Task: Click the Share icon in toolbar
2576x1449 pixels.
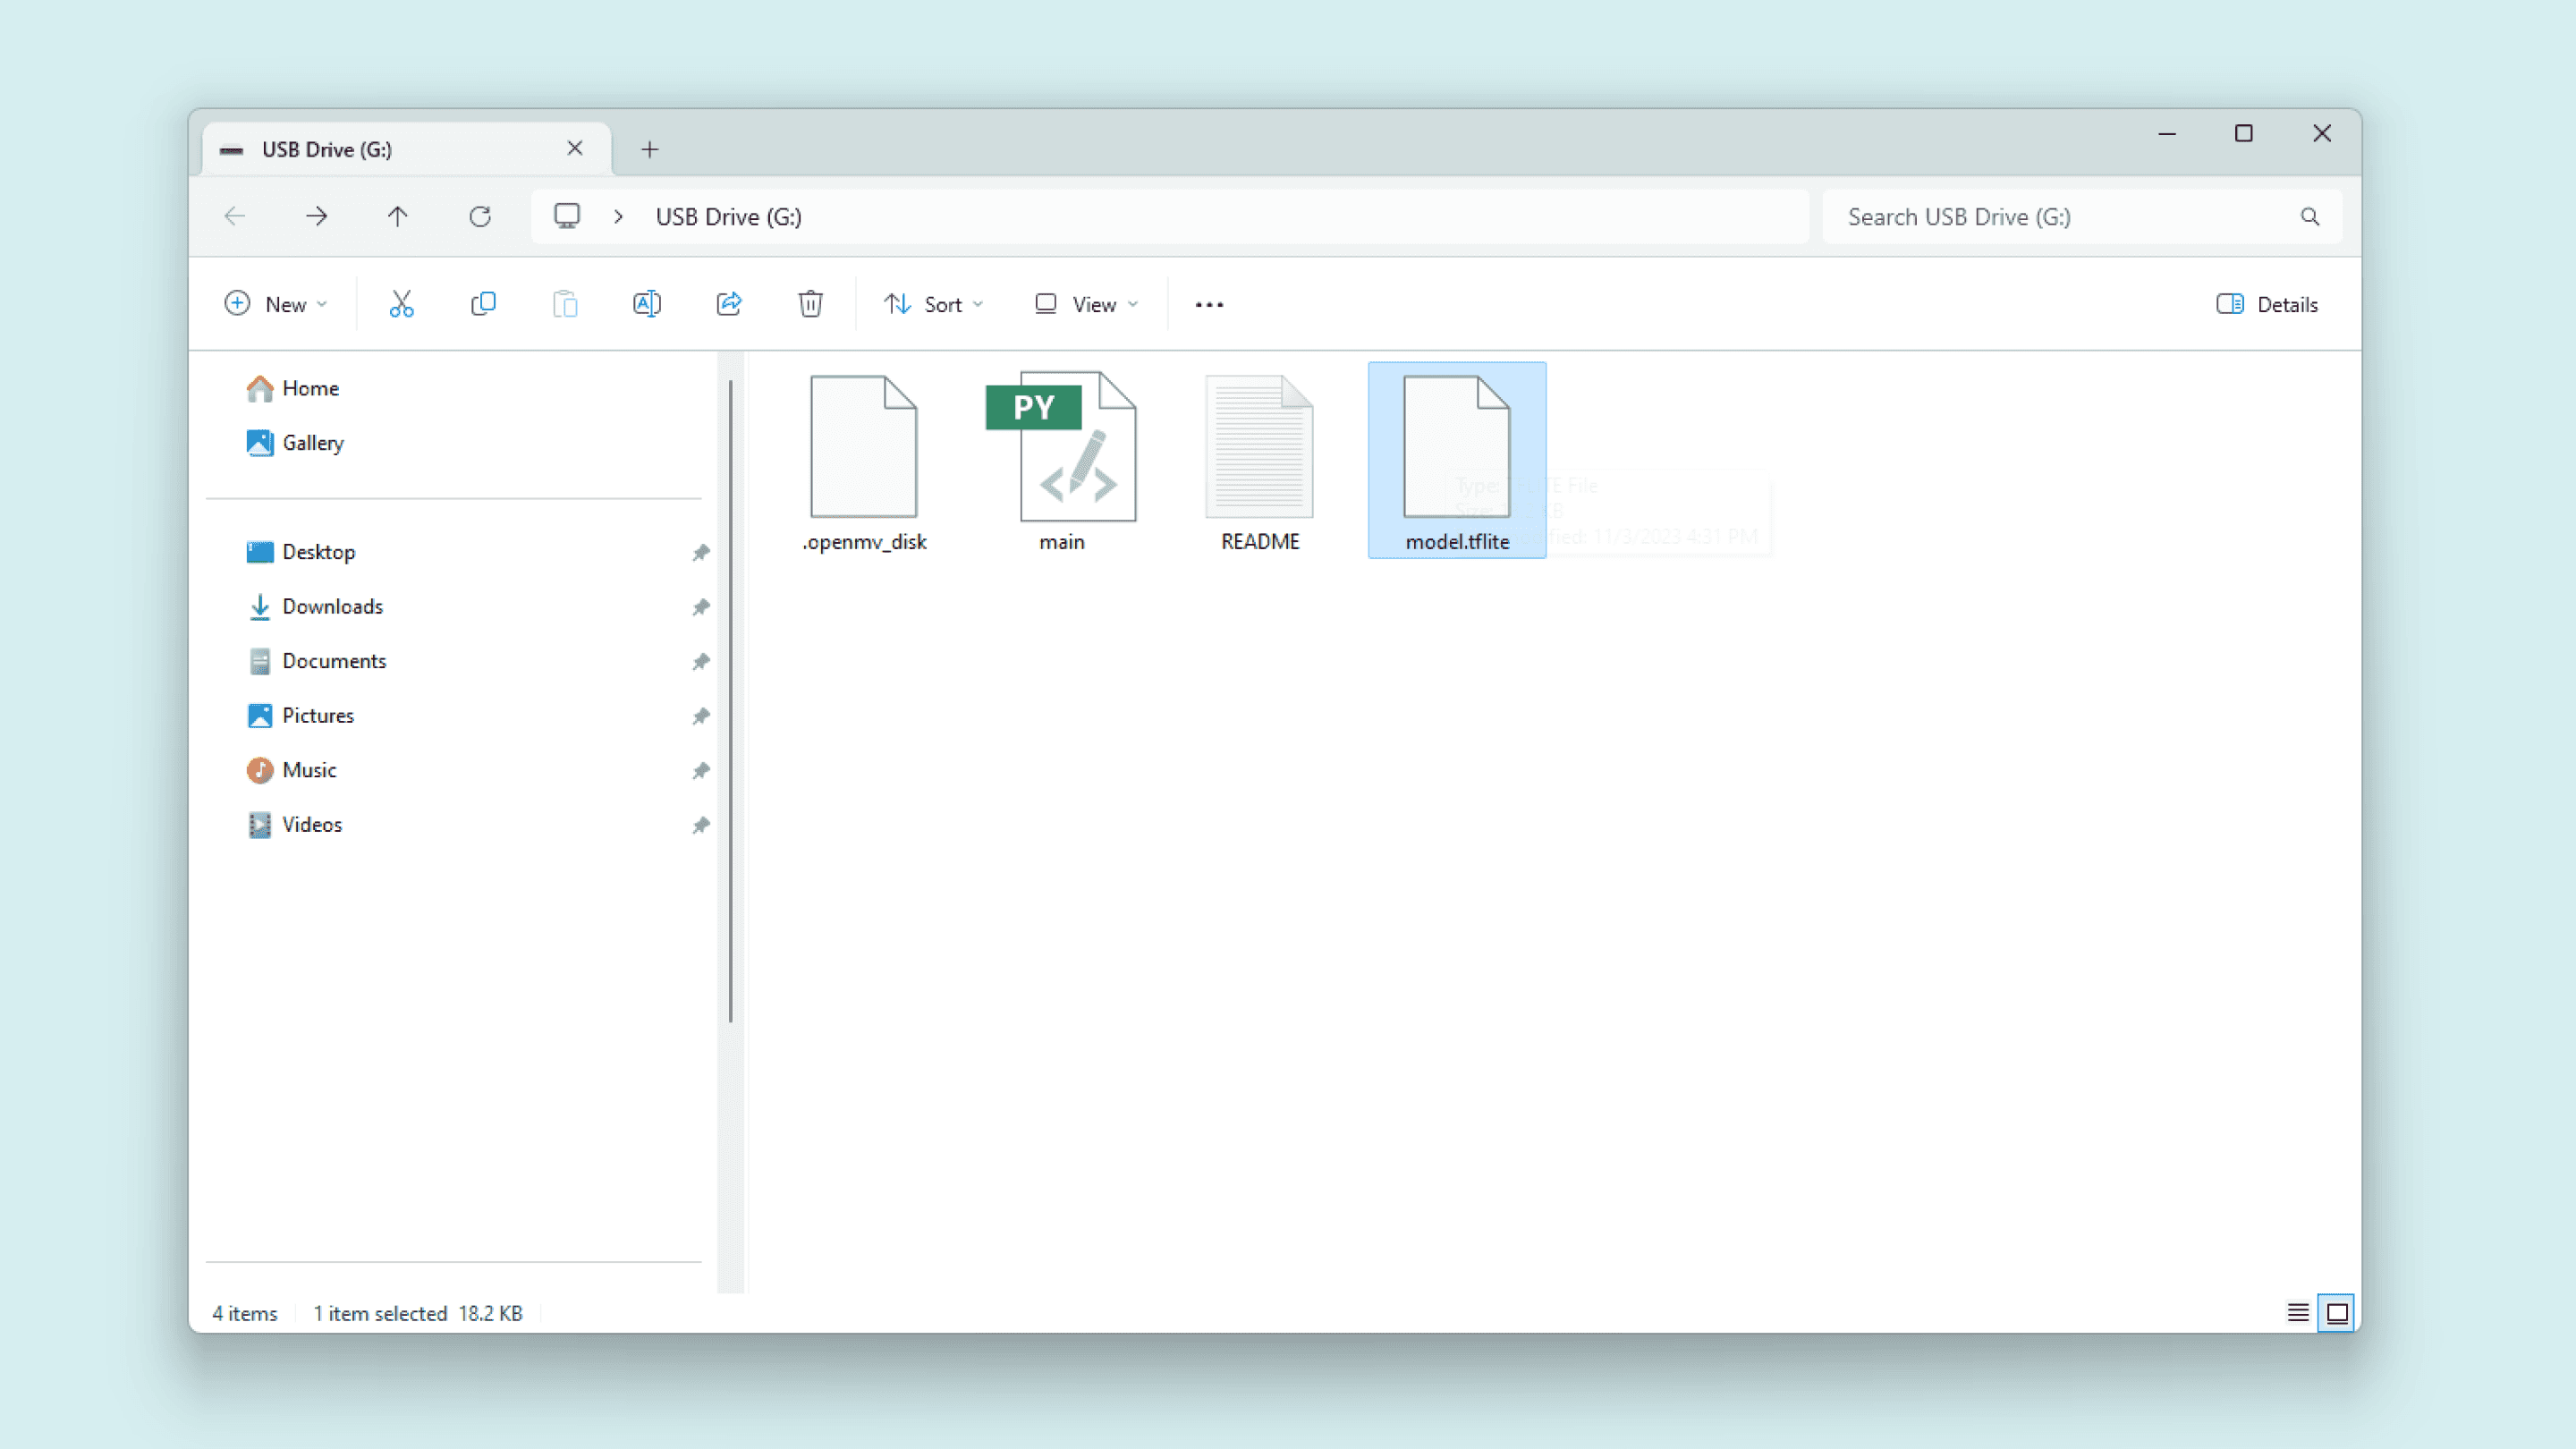Action: (729, 304)
